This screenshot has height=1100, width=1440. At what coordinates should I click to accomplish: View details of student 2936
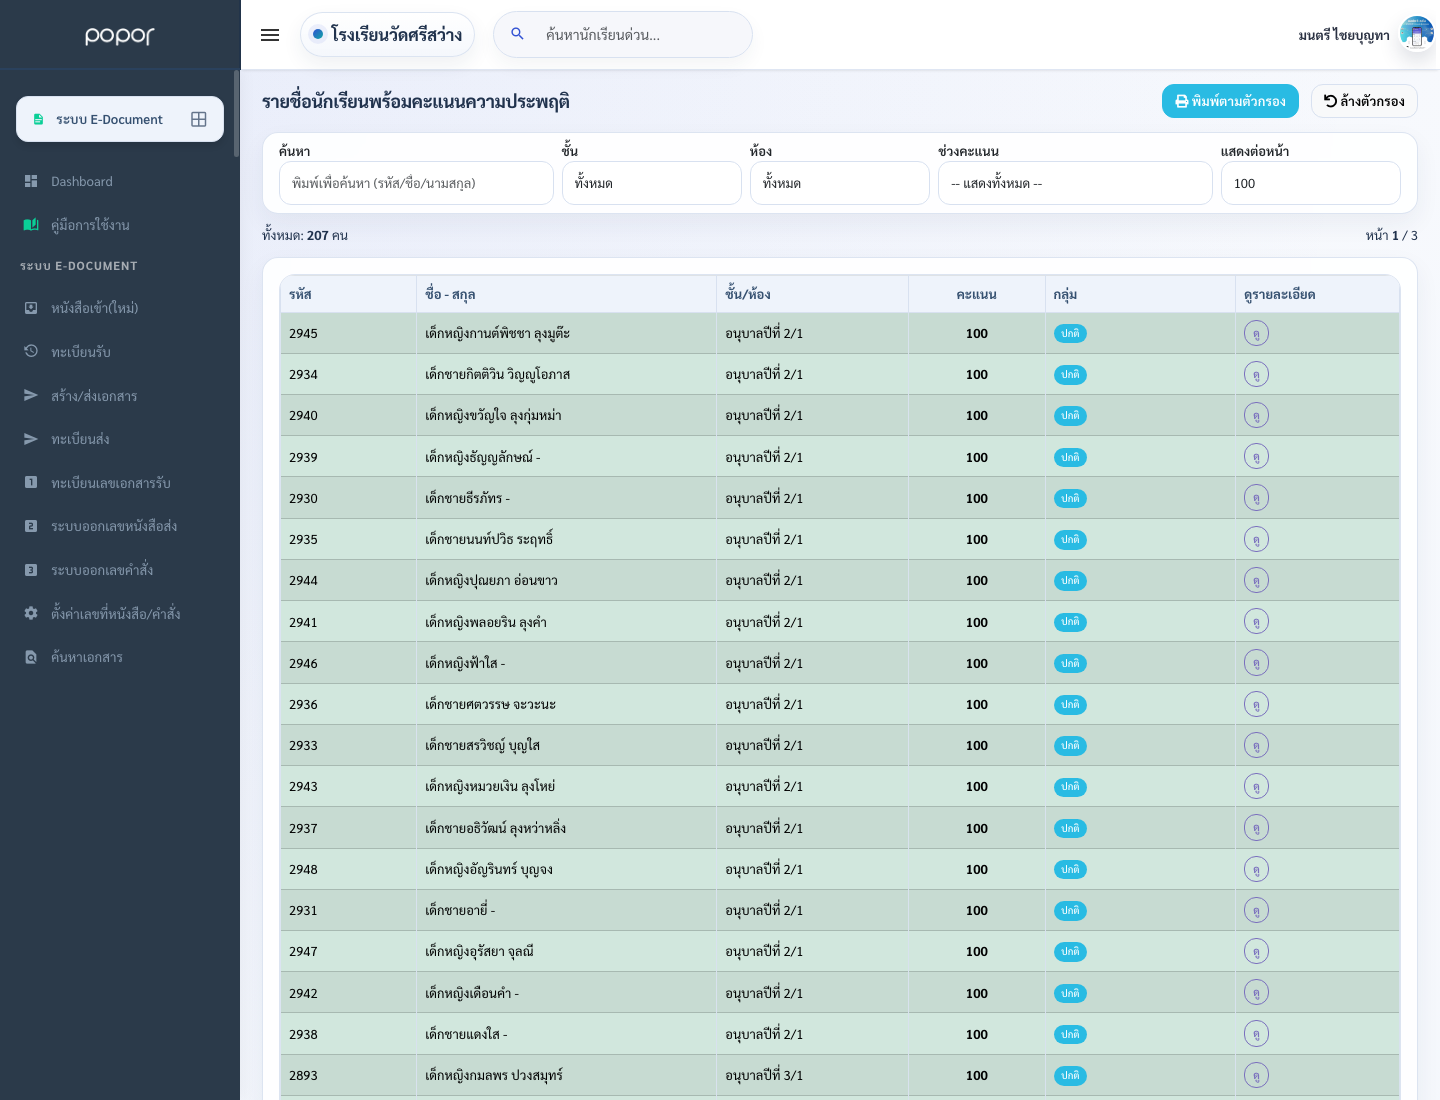[1256, 704]
